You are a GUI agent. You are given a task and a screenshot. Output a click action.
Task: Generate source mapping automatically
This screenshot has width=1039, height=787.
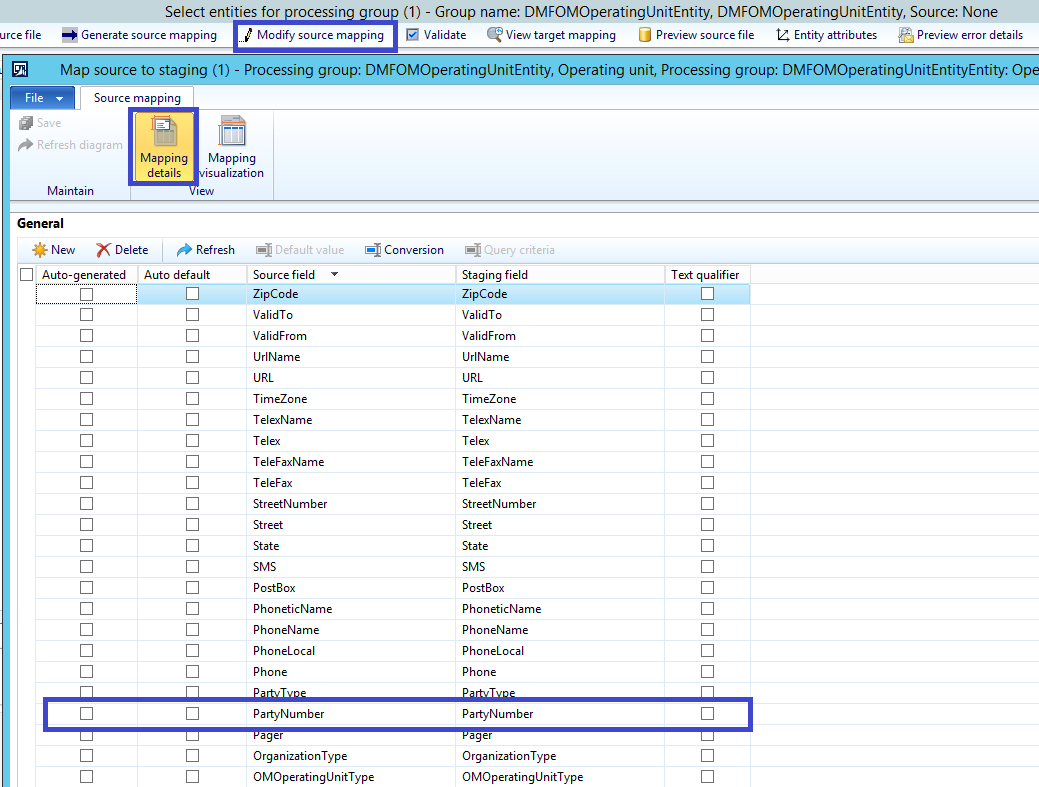pos(139,33)
